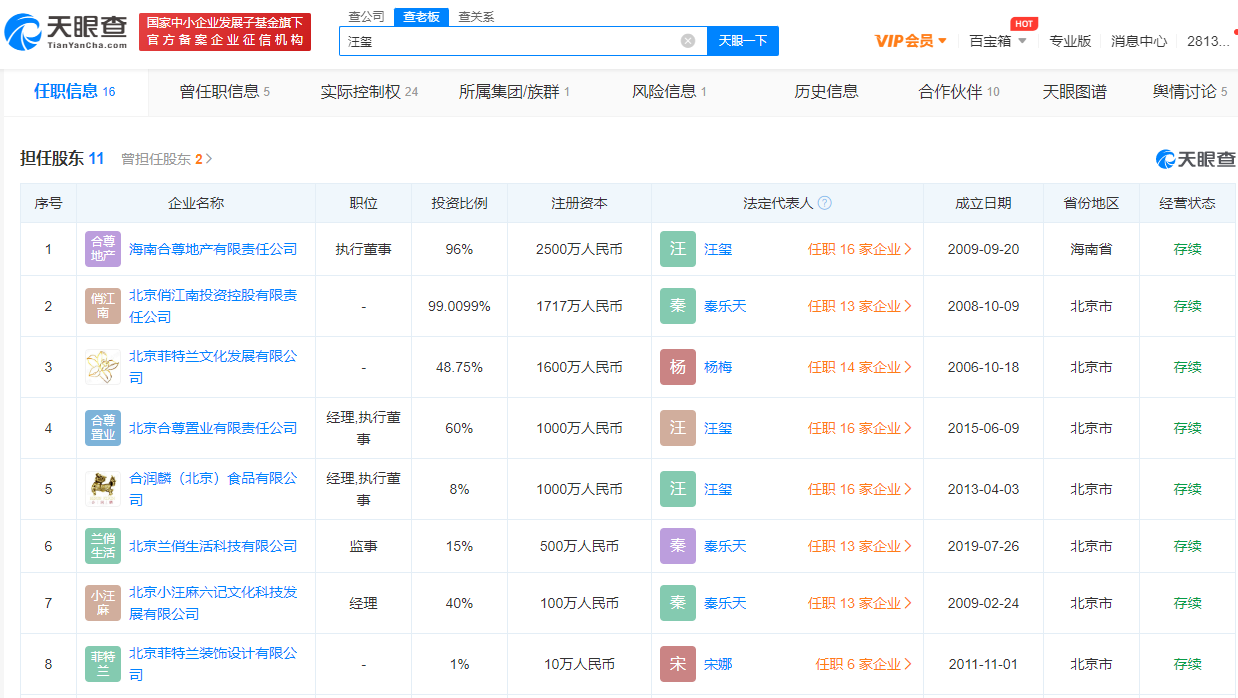1238x698 pixels.
Task: Click the 秦 avatar in row 2
Action: (x=678, y=306)
